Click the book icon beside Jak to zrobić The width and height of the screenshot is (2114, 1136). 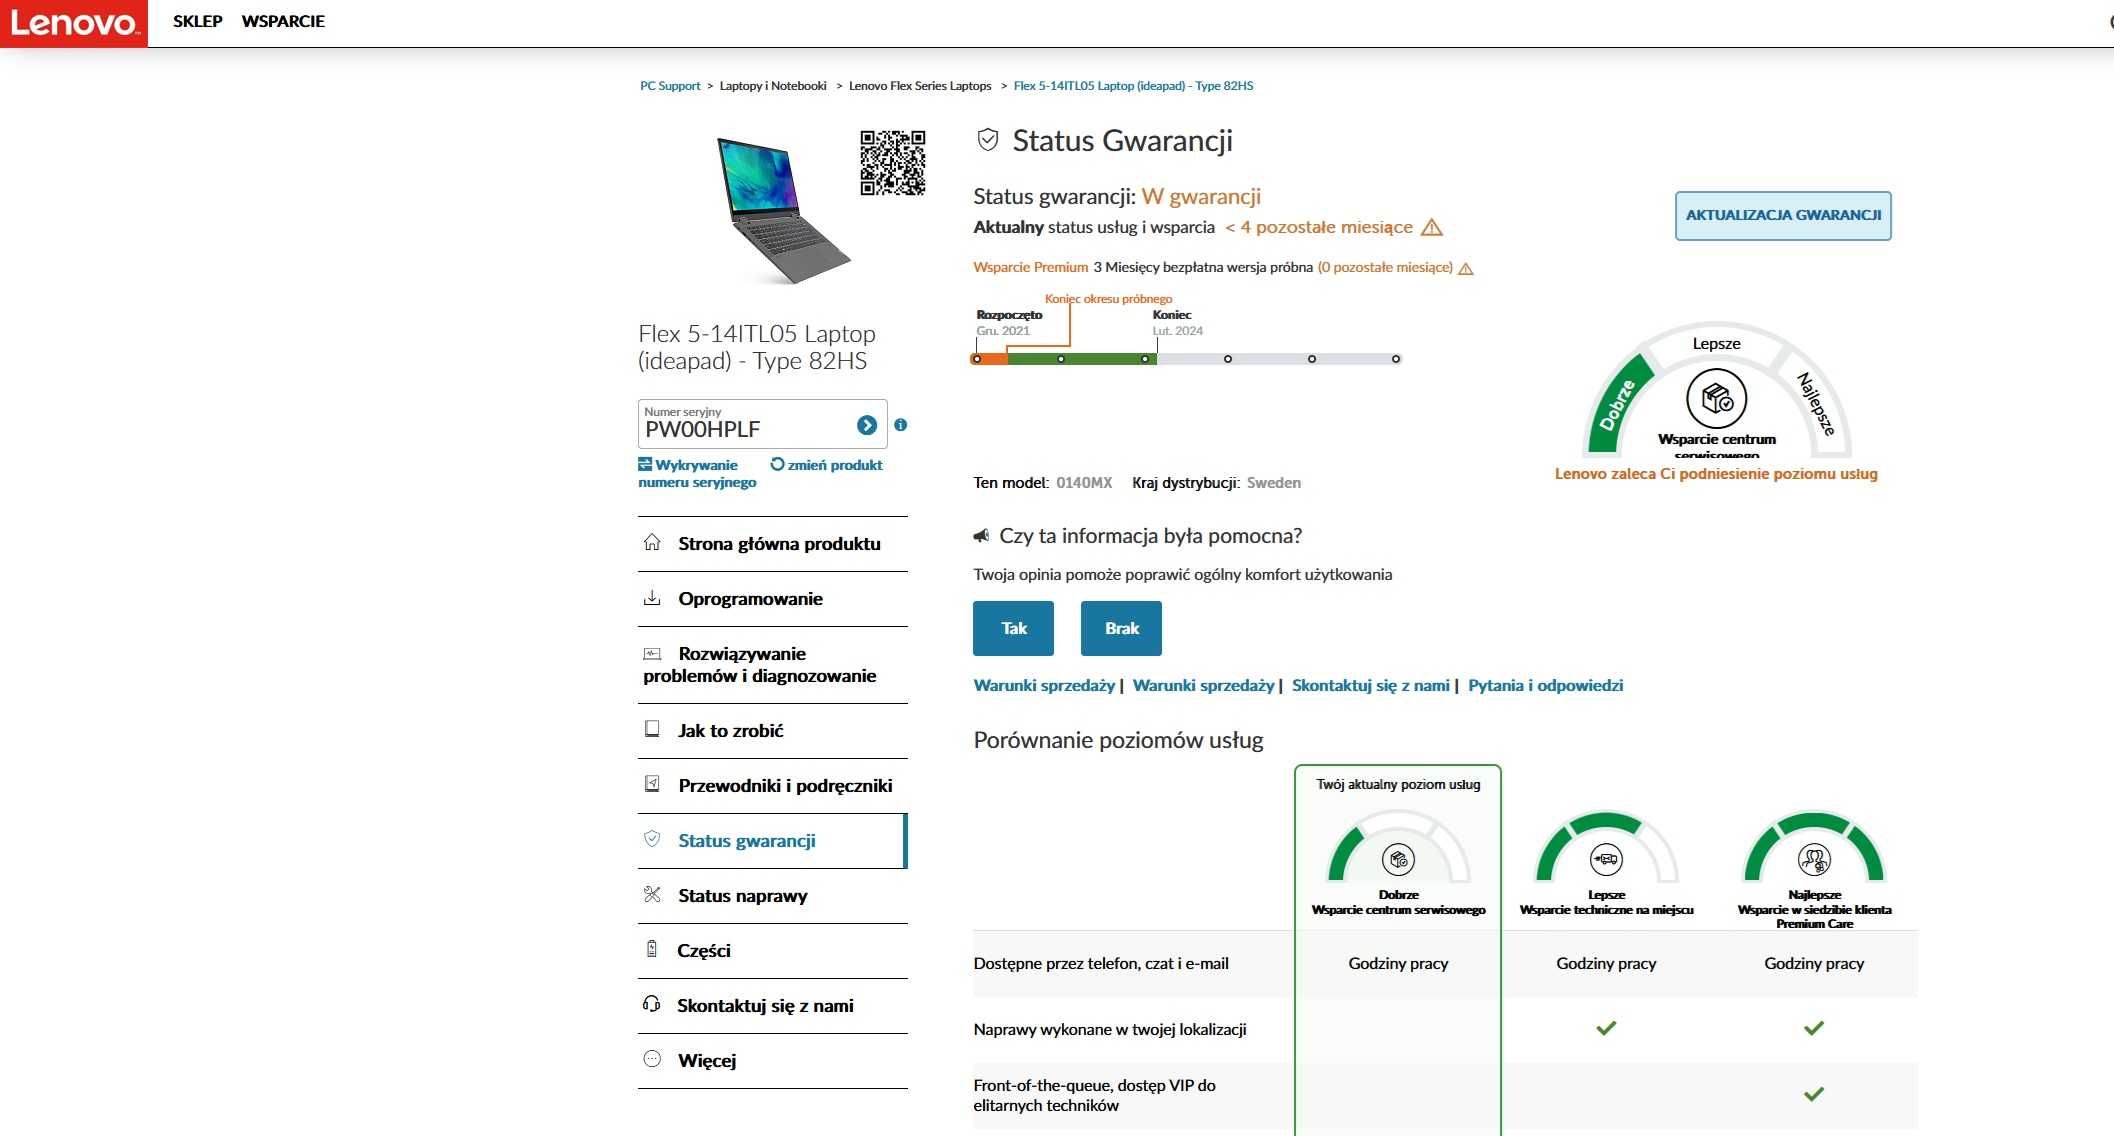[652, 729]
